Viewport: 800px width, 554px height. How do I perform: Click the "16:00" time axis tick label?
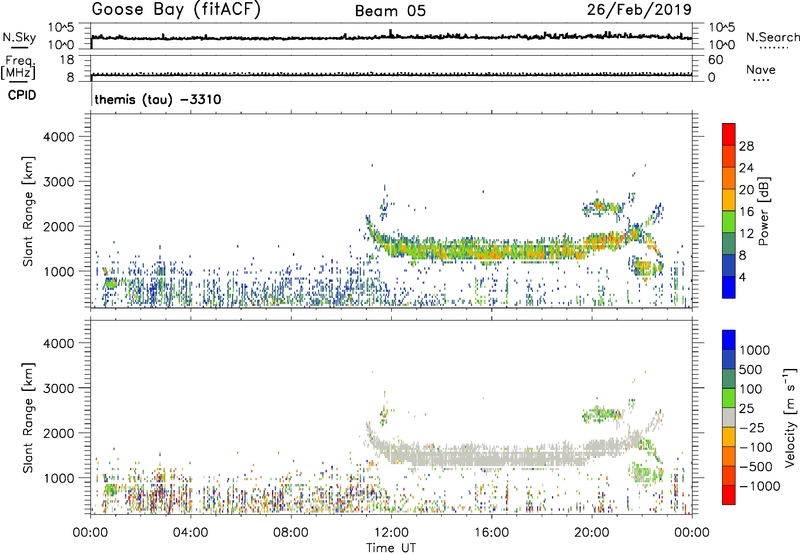[x=491, y=533]
